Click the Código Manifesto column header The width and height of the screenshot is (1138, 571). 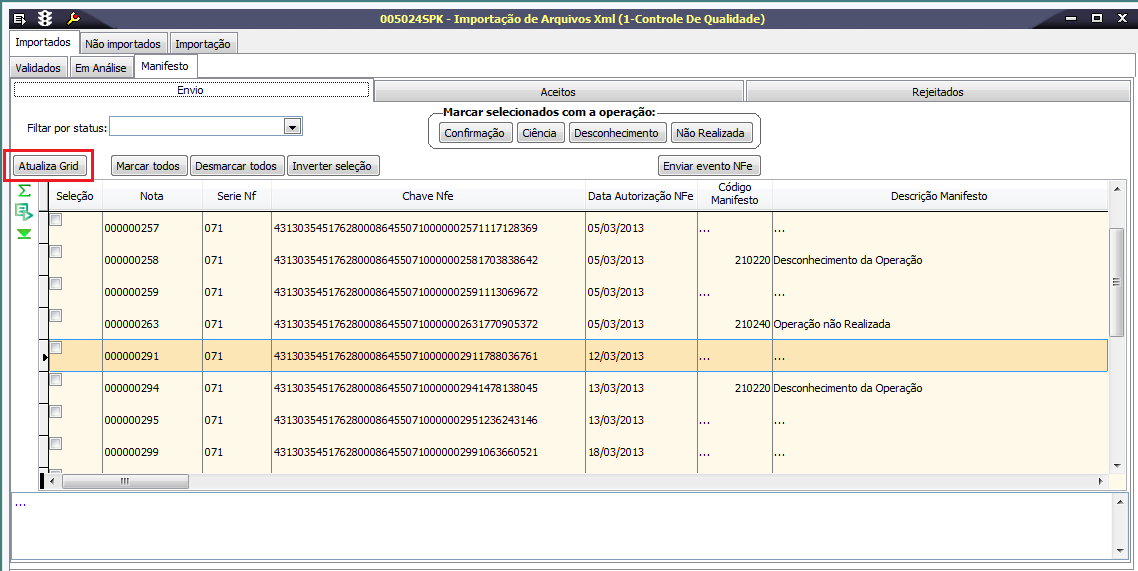734,196
